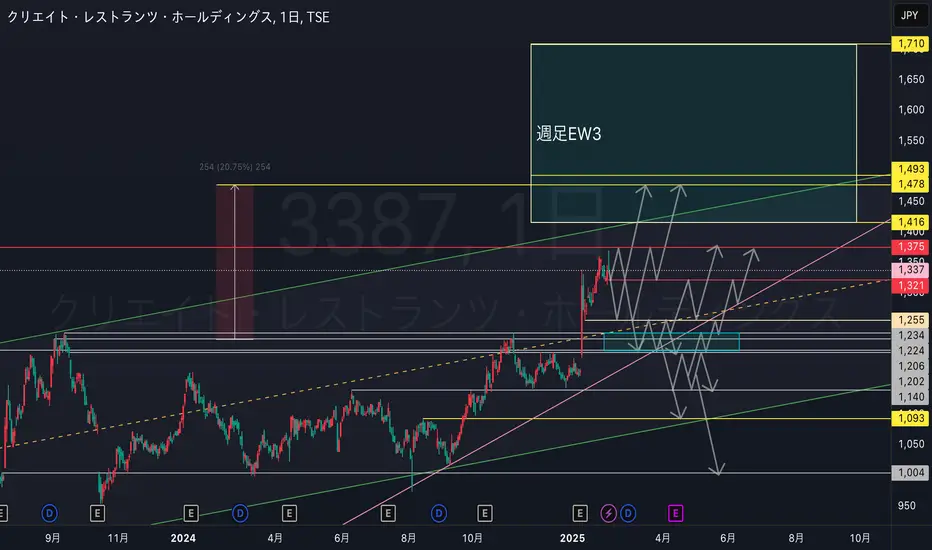Click the magenta E upcoming earnings marker

pyautogui.click(x=675, y=513)
